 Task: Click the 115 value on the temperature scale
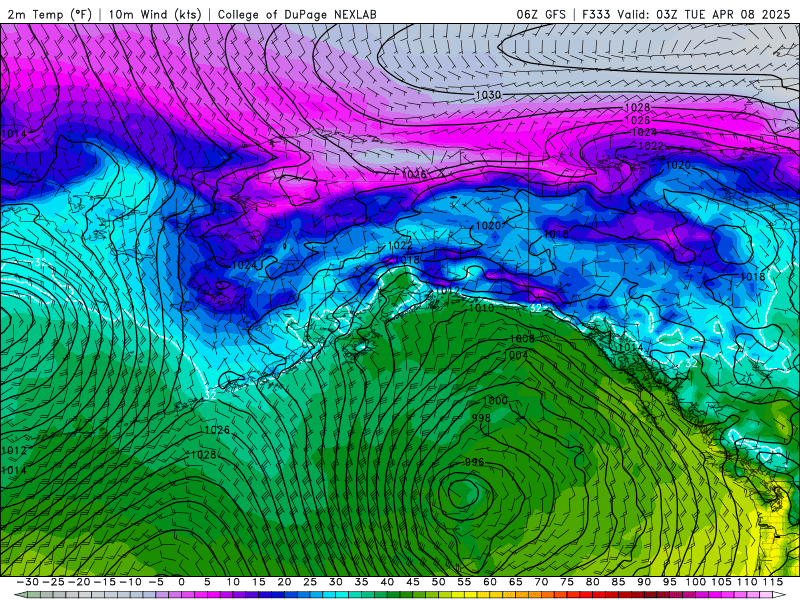773,582
